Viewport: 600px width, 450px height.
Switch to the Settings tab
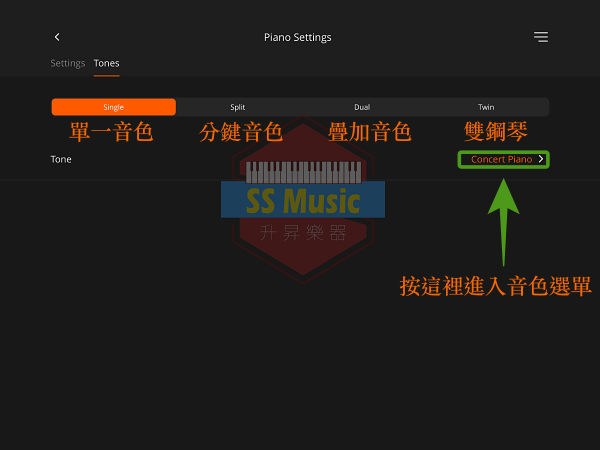68,63
